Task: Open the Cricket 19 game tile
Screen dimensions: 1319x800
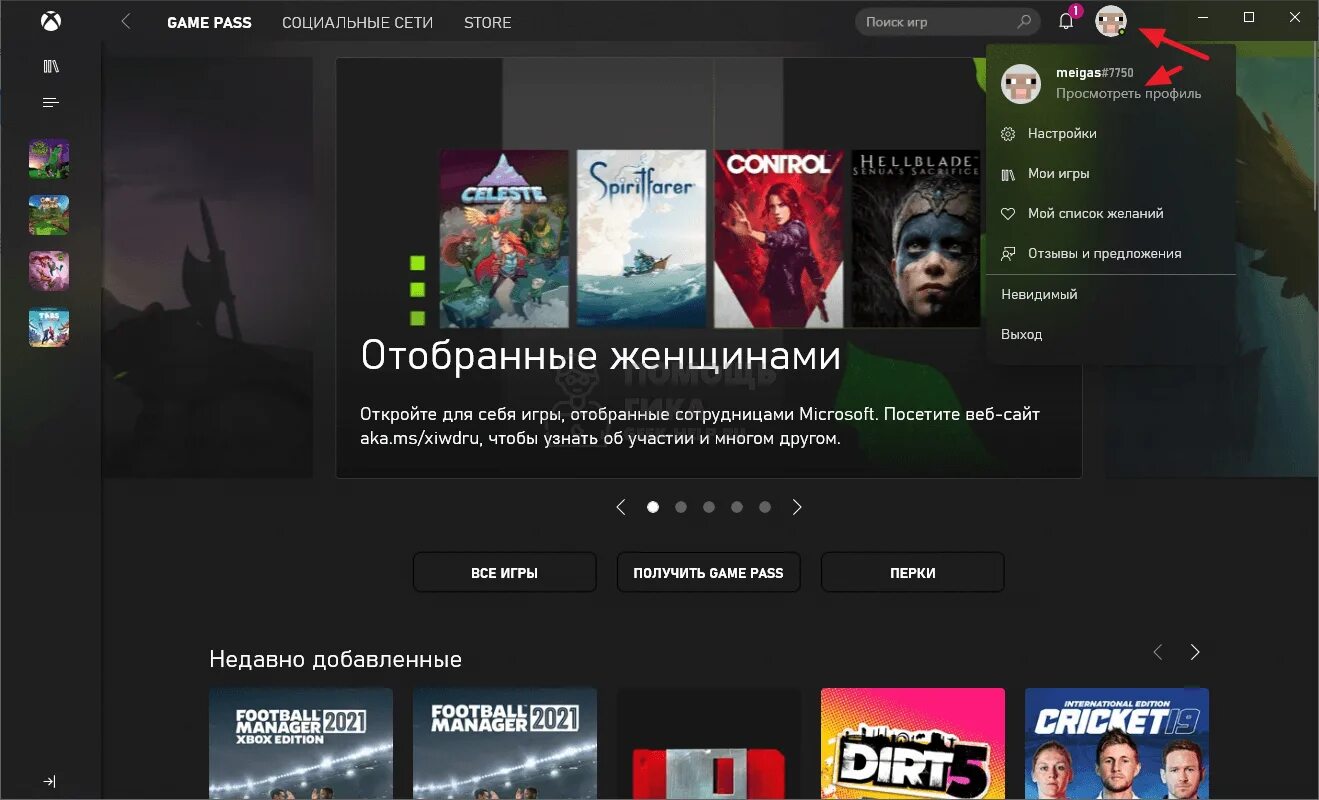Action: tap(1117, 743)
